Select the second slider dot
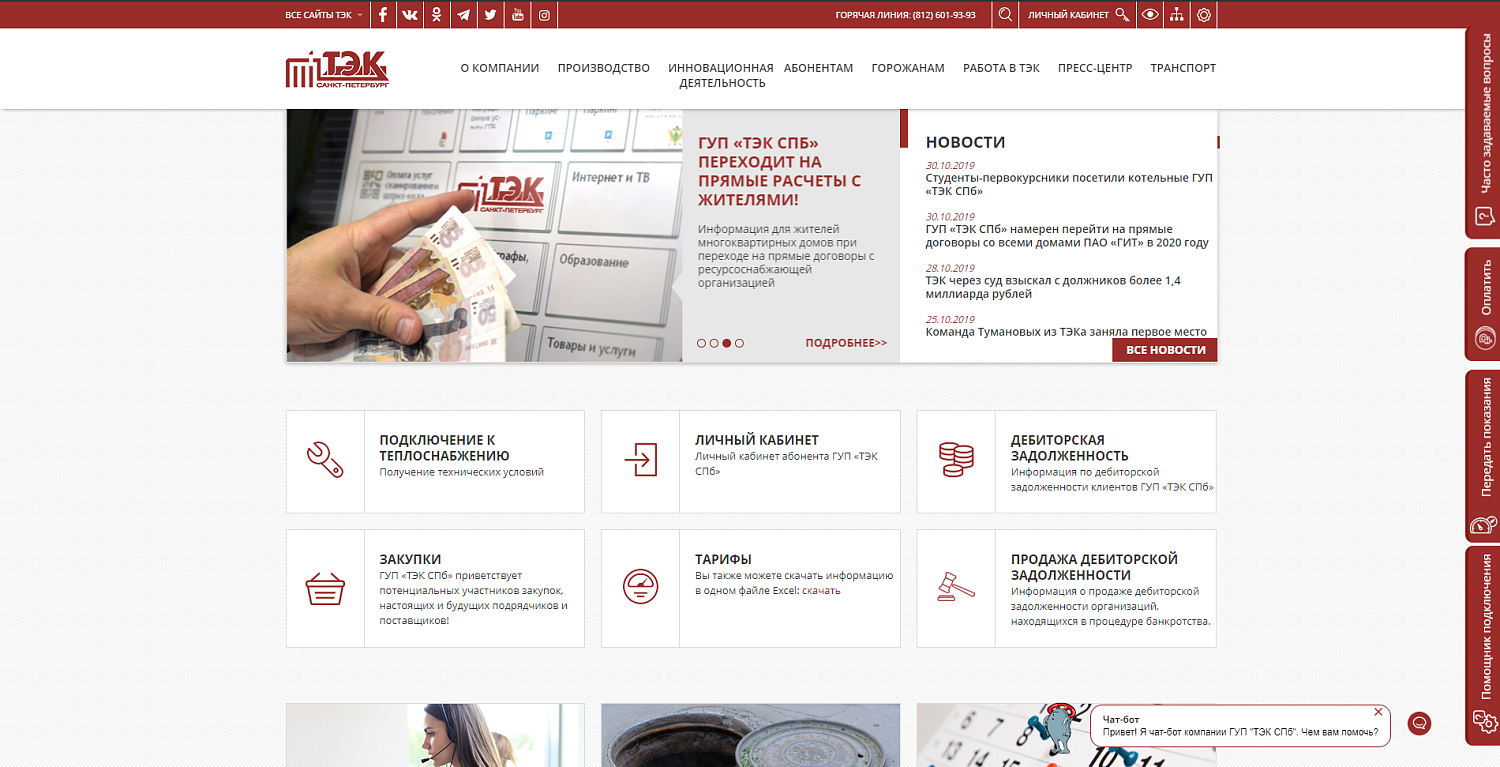1500x767 pixels. point(714,343)
